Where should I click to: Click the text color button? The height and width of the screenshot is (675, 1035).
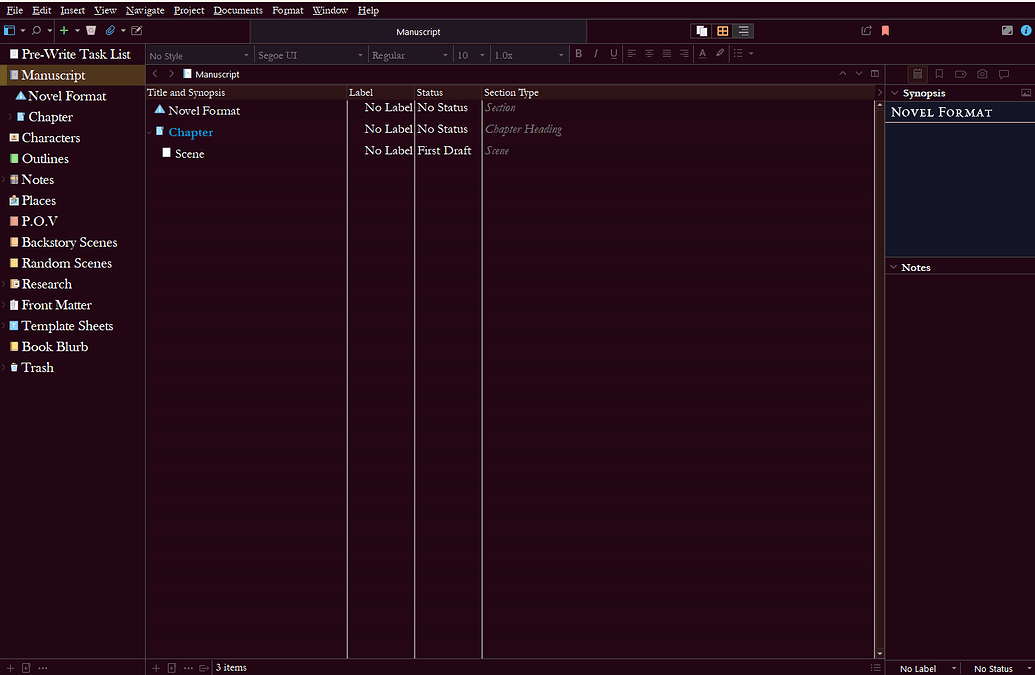tap(702, 54)
